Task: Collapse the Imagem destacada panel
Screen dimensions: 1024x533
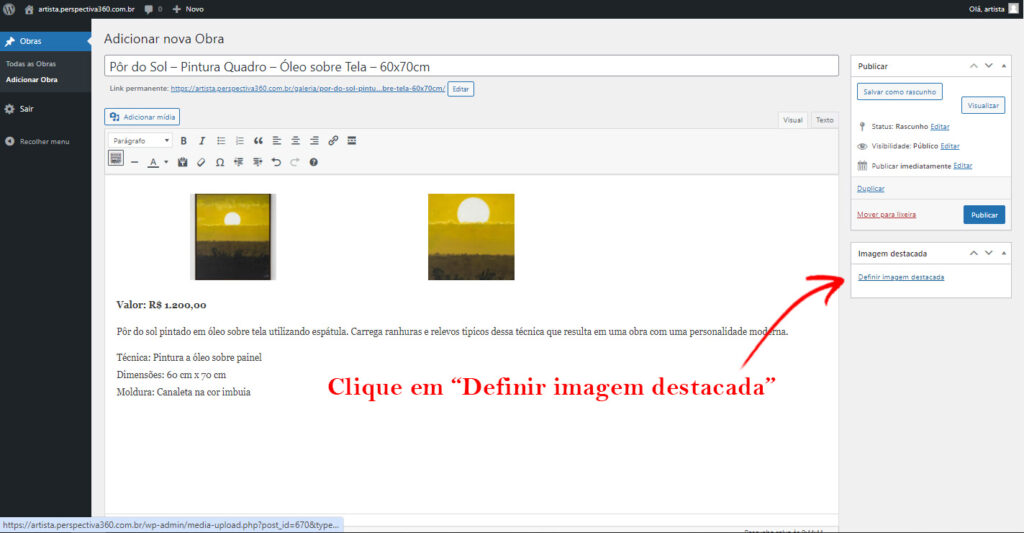Action: tap(1004, 253)
